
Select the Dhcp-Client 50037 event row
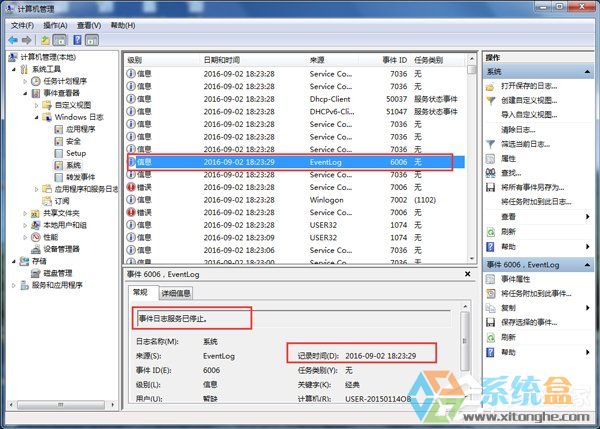(x=295, y=99)
